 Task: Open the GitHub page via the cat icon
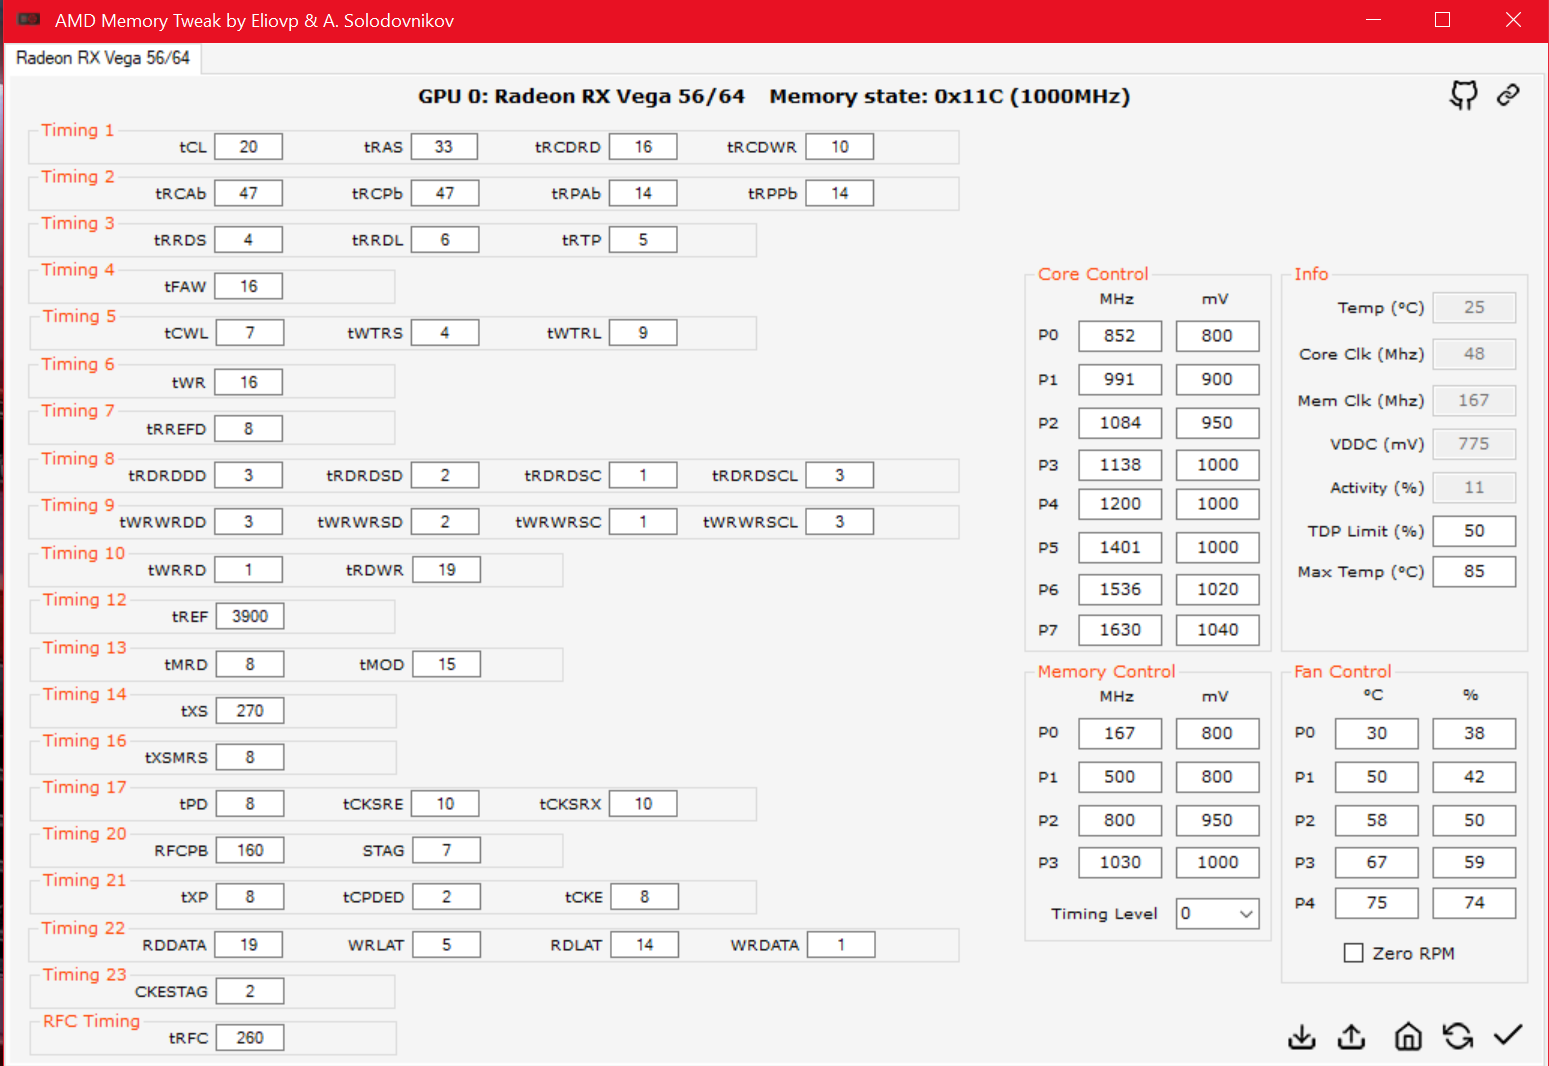pyautogui.click(x=1464, y=95)
